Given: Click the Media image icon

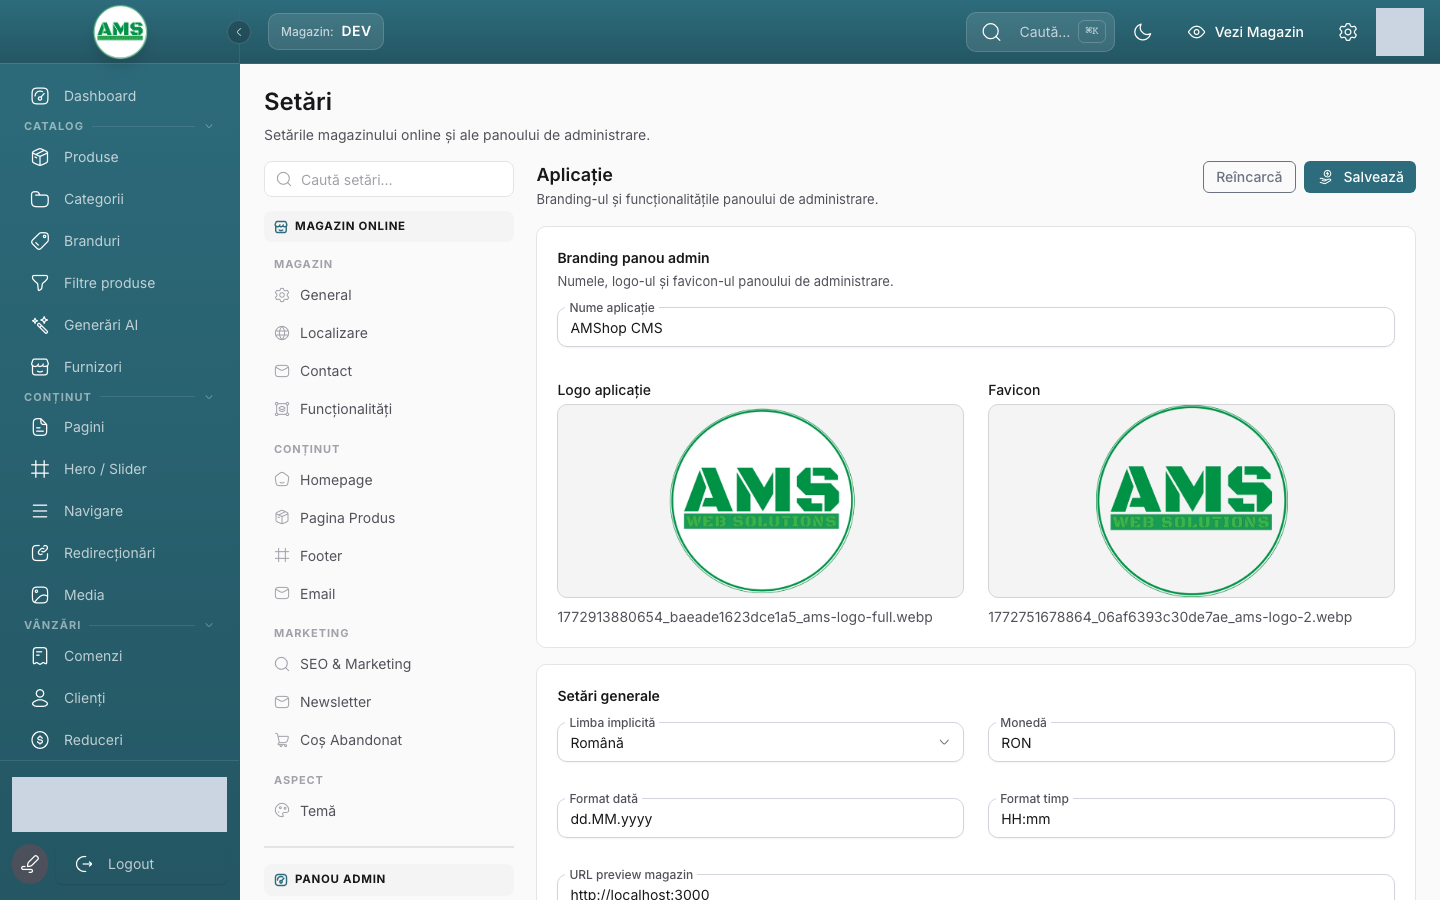Looking at the screenshot, I should pyautogui.click(x=40, y=595).
